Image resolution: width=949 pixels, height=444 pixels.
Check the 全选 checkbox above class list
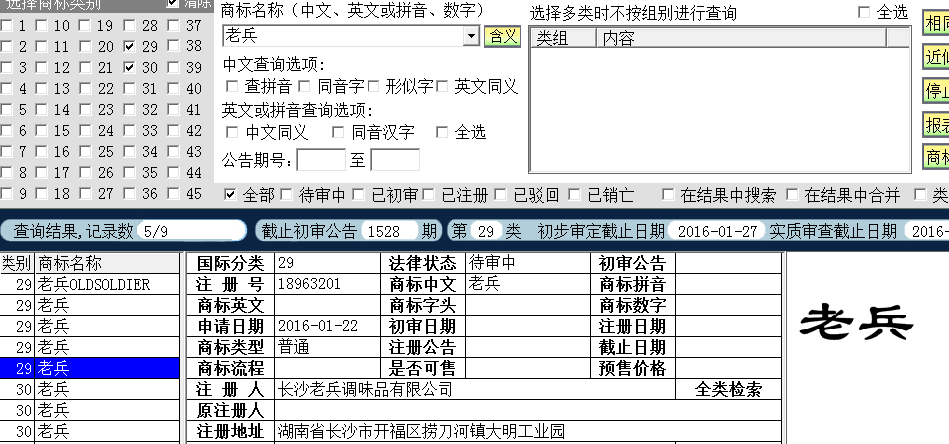click(865, 12)
